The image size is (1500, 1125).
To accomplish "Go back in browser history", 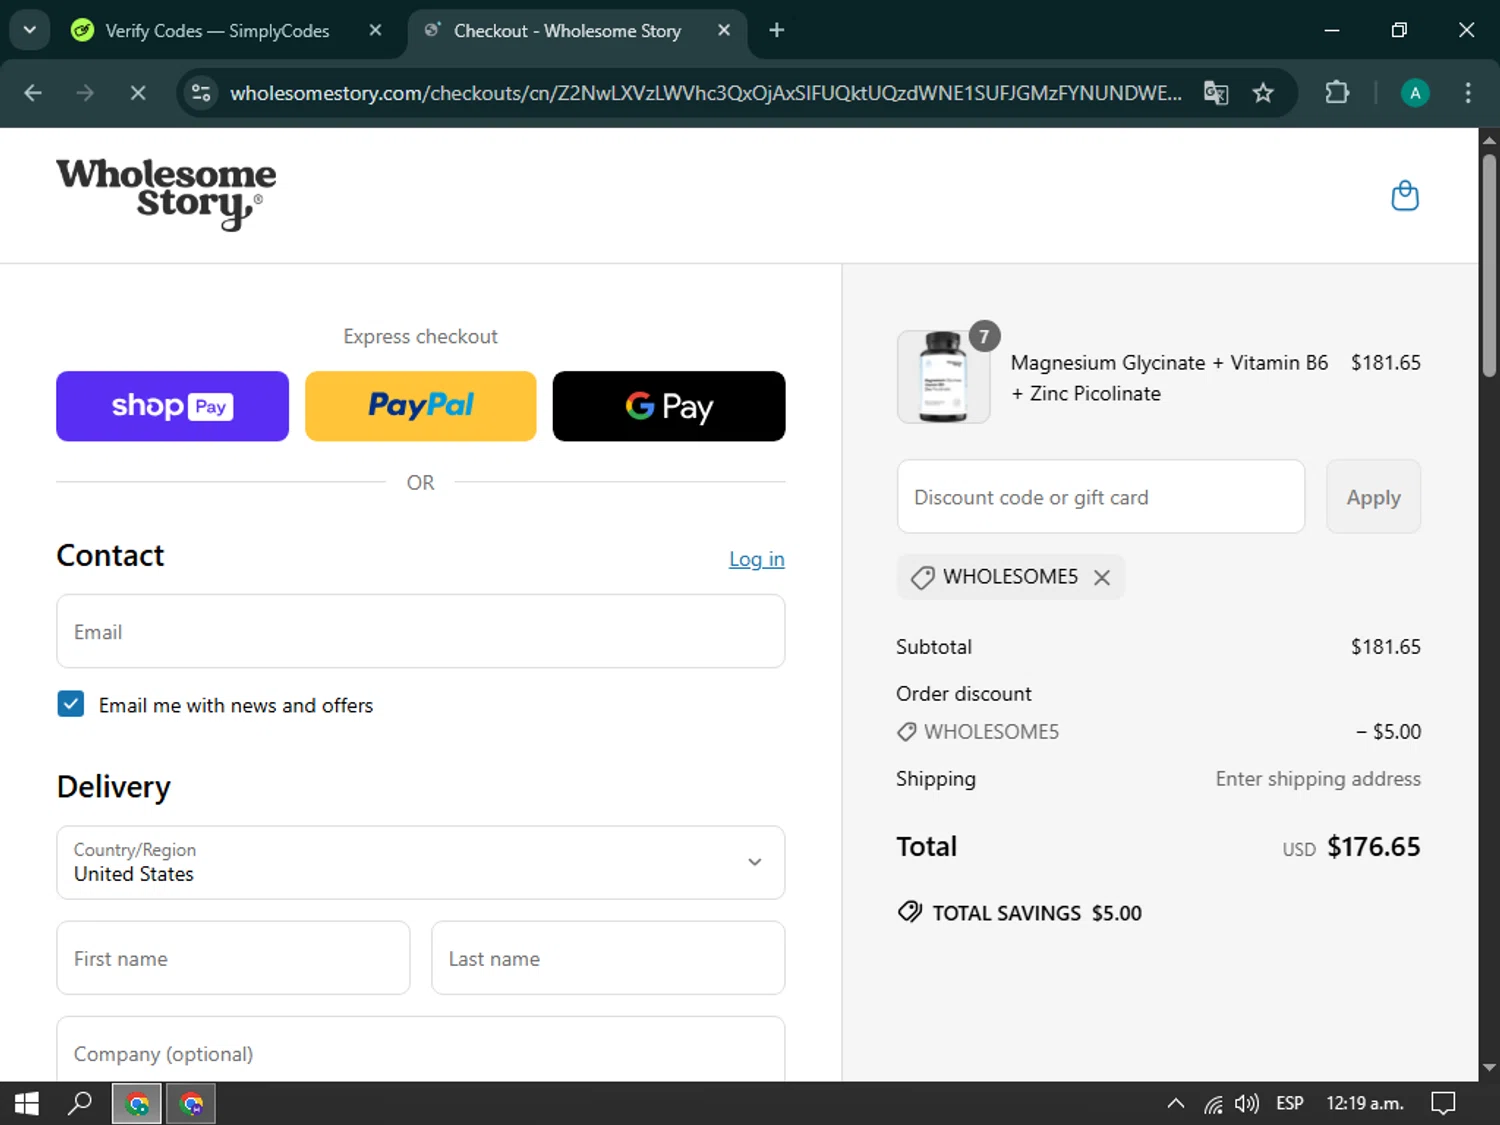I will pyautogui.click(x=33, y=93).
